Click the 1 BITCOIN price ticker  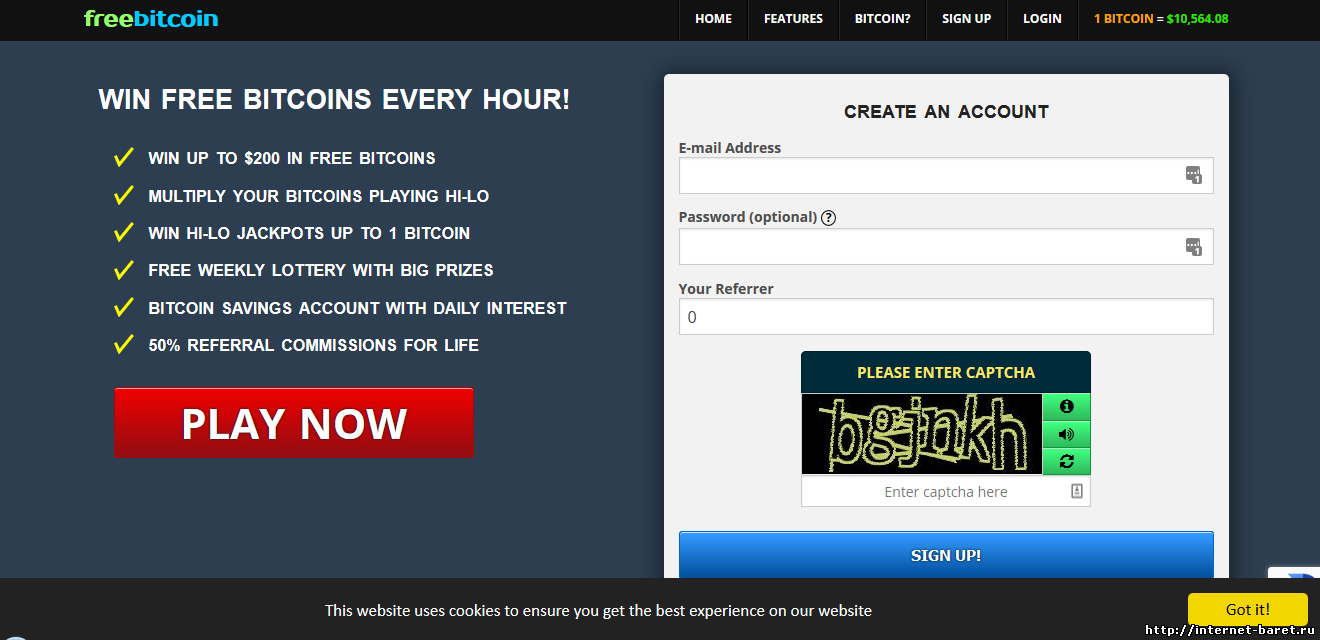(x=1160, y=19)
